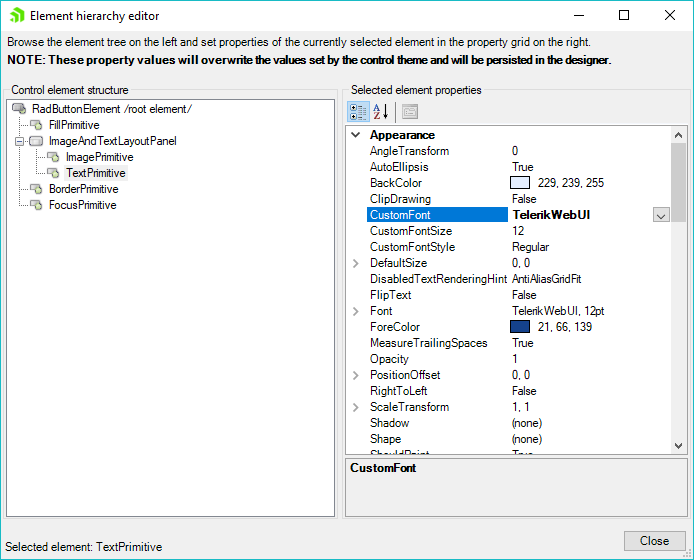Screen dimensions: 694x560
Task: Click the AutoEllipsis value True
Action: coord(523,167)
